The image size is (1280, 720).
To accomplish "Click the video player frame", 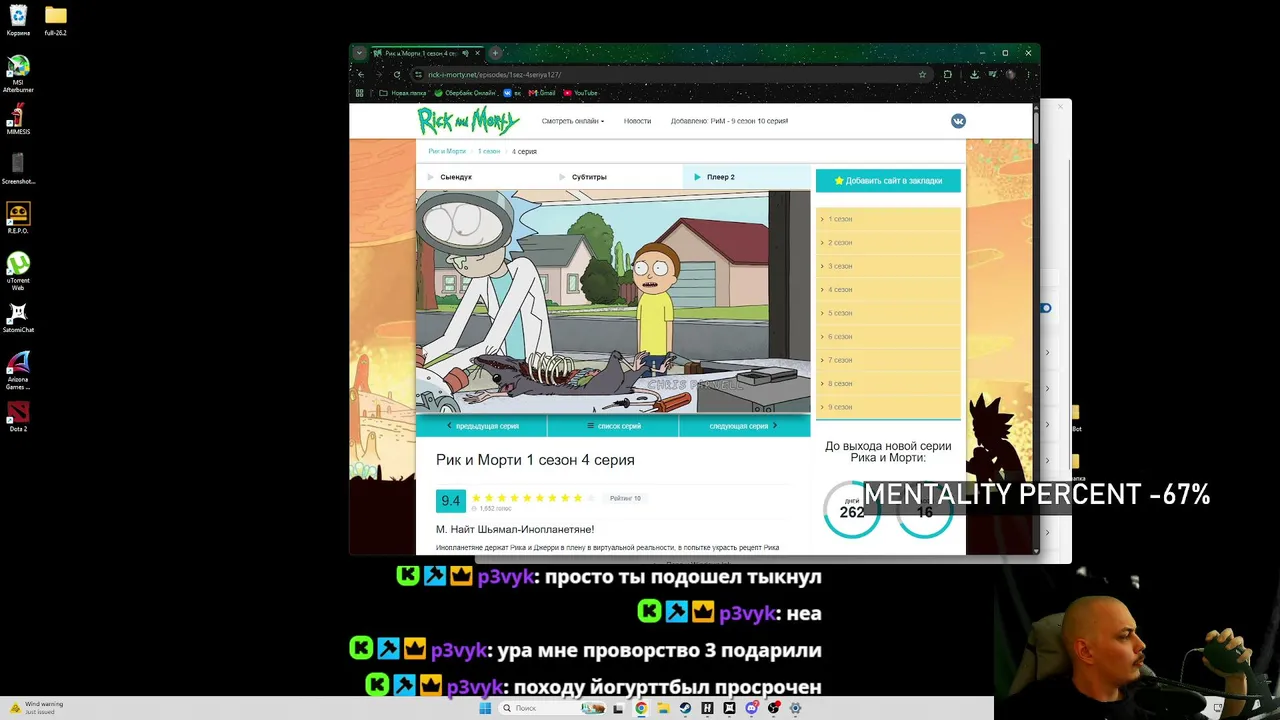I will point(613,301).
